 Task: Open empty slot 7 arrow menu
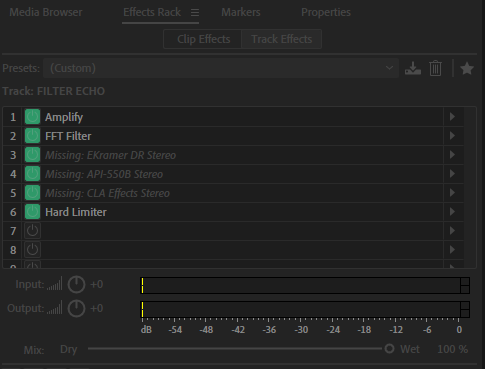pos(452,231)
